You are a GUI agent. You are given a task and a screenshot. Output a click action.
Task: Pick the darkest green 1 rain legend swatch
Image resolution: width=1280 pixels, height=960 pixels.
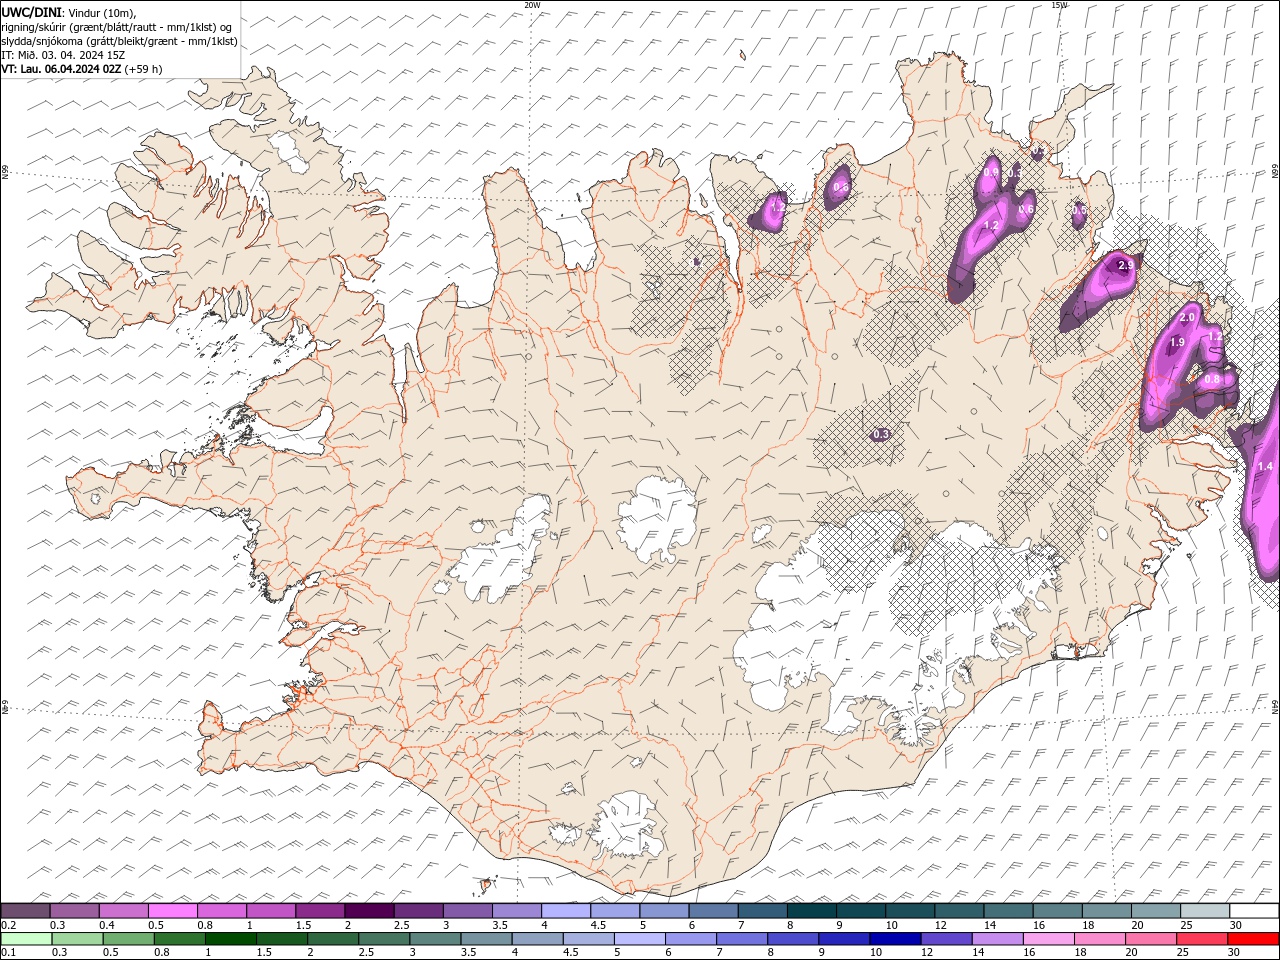pyautogui.click(x=229, y=938)
